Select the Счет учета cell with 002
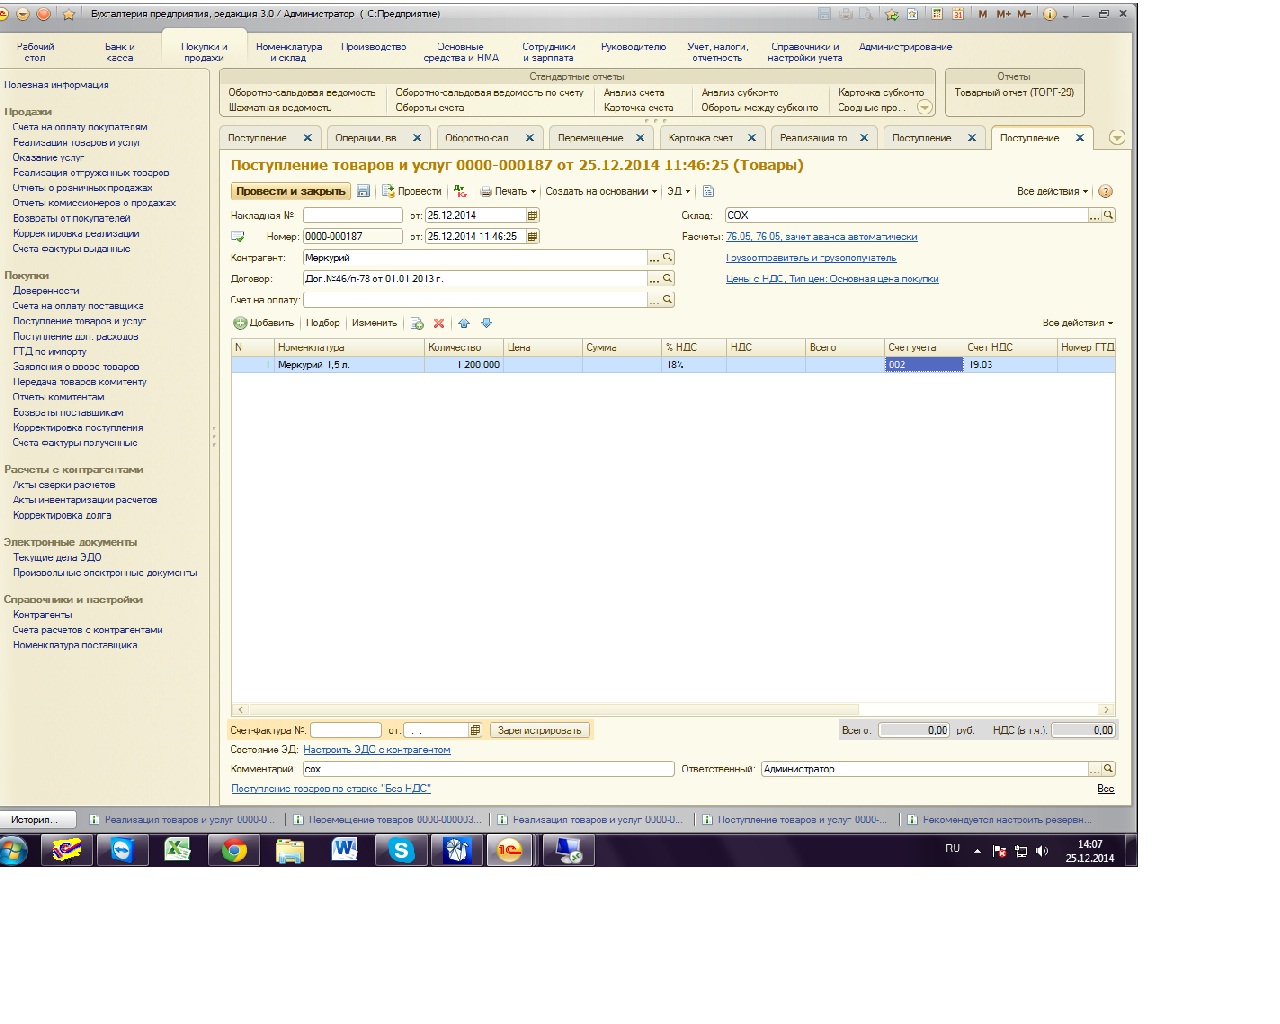The width and height of the screenshot is (1280, 1024). click(924, 365)
